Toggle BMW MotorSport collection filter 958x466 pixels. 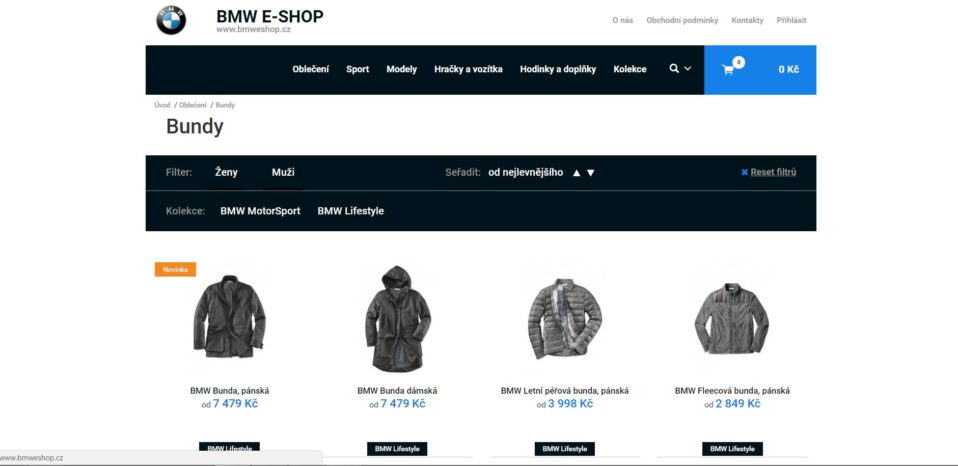tap(260, 211)
